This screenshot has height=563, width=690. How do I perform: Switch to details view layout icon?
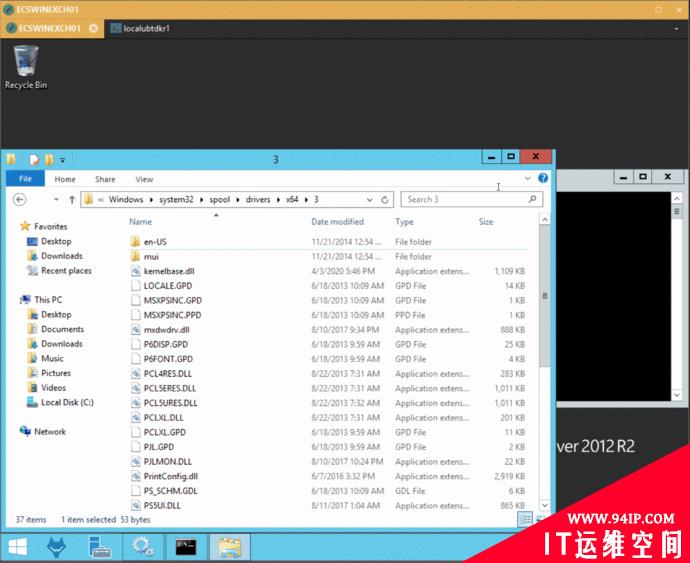[525, 519]
